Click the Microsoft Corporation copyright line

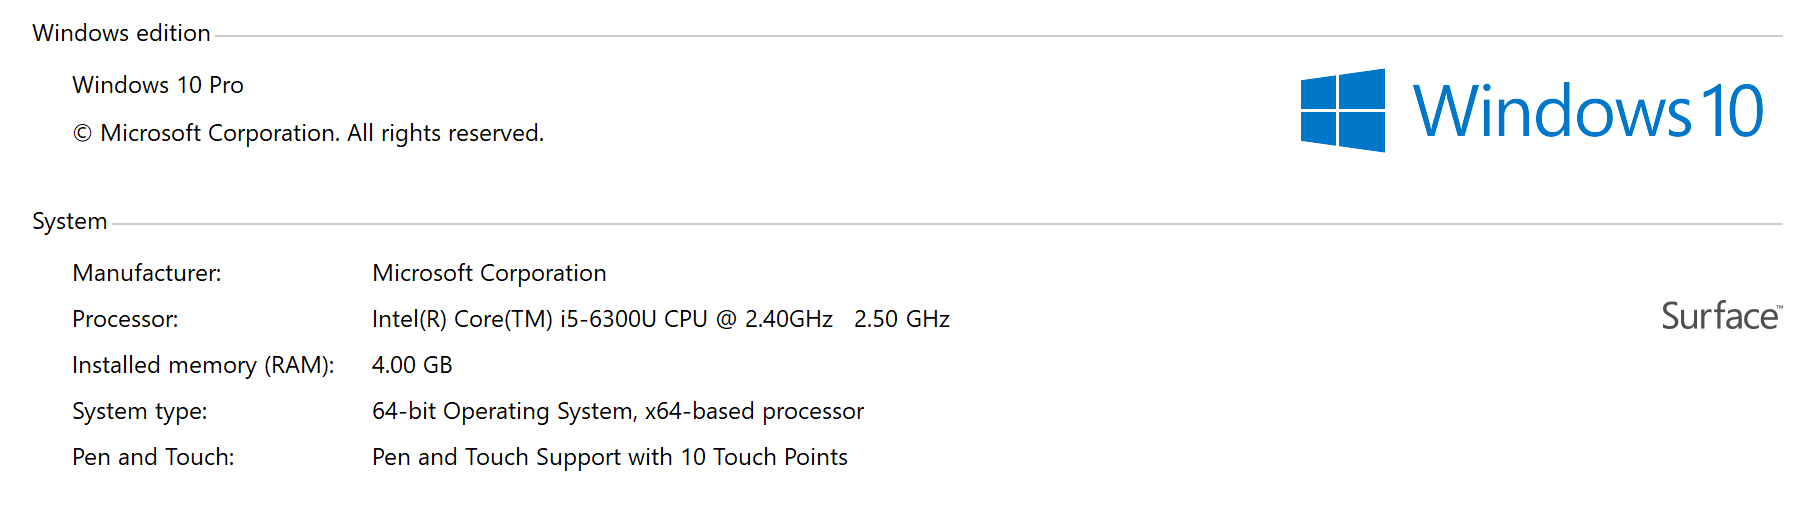(308, 133)
